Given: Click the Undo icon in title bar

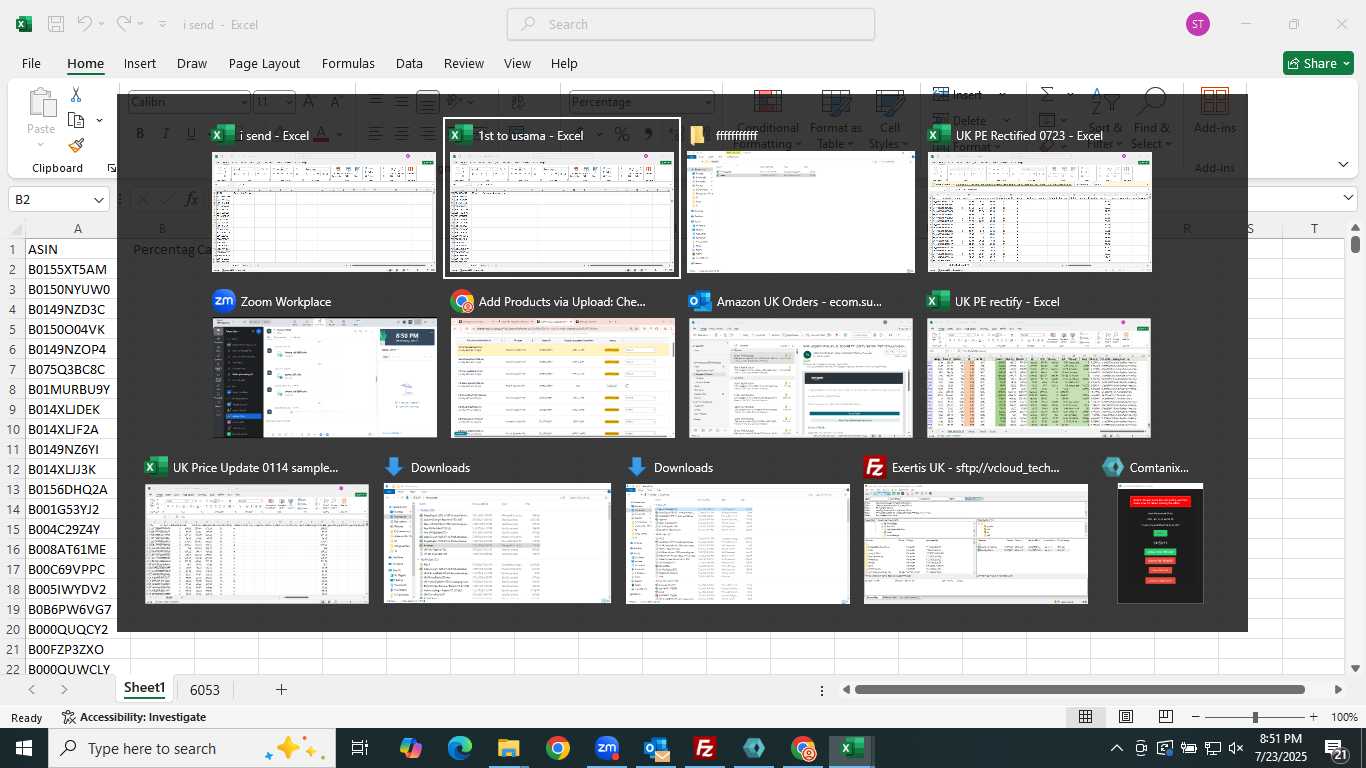Looking at the screenshot, I should click(x=85, y=24).
